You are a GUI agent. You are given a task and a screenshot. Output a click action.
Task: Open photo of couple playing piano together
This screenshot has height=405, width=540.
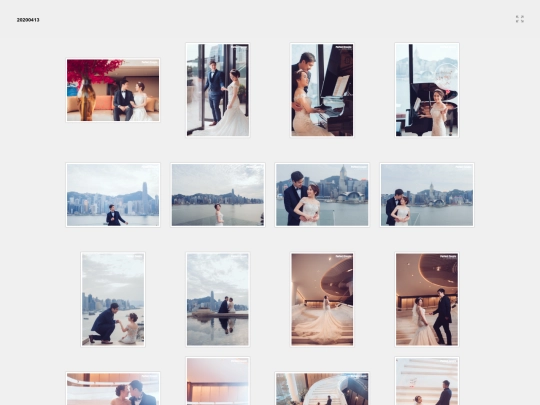pyautogui.click(x=322, y=90)
